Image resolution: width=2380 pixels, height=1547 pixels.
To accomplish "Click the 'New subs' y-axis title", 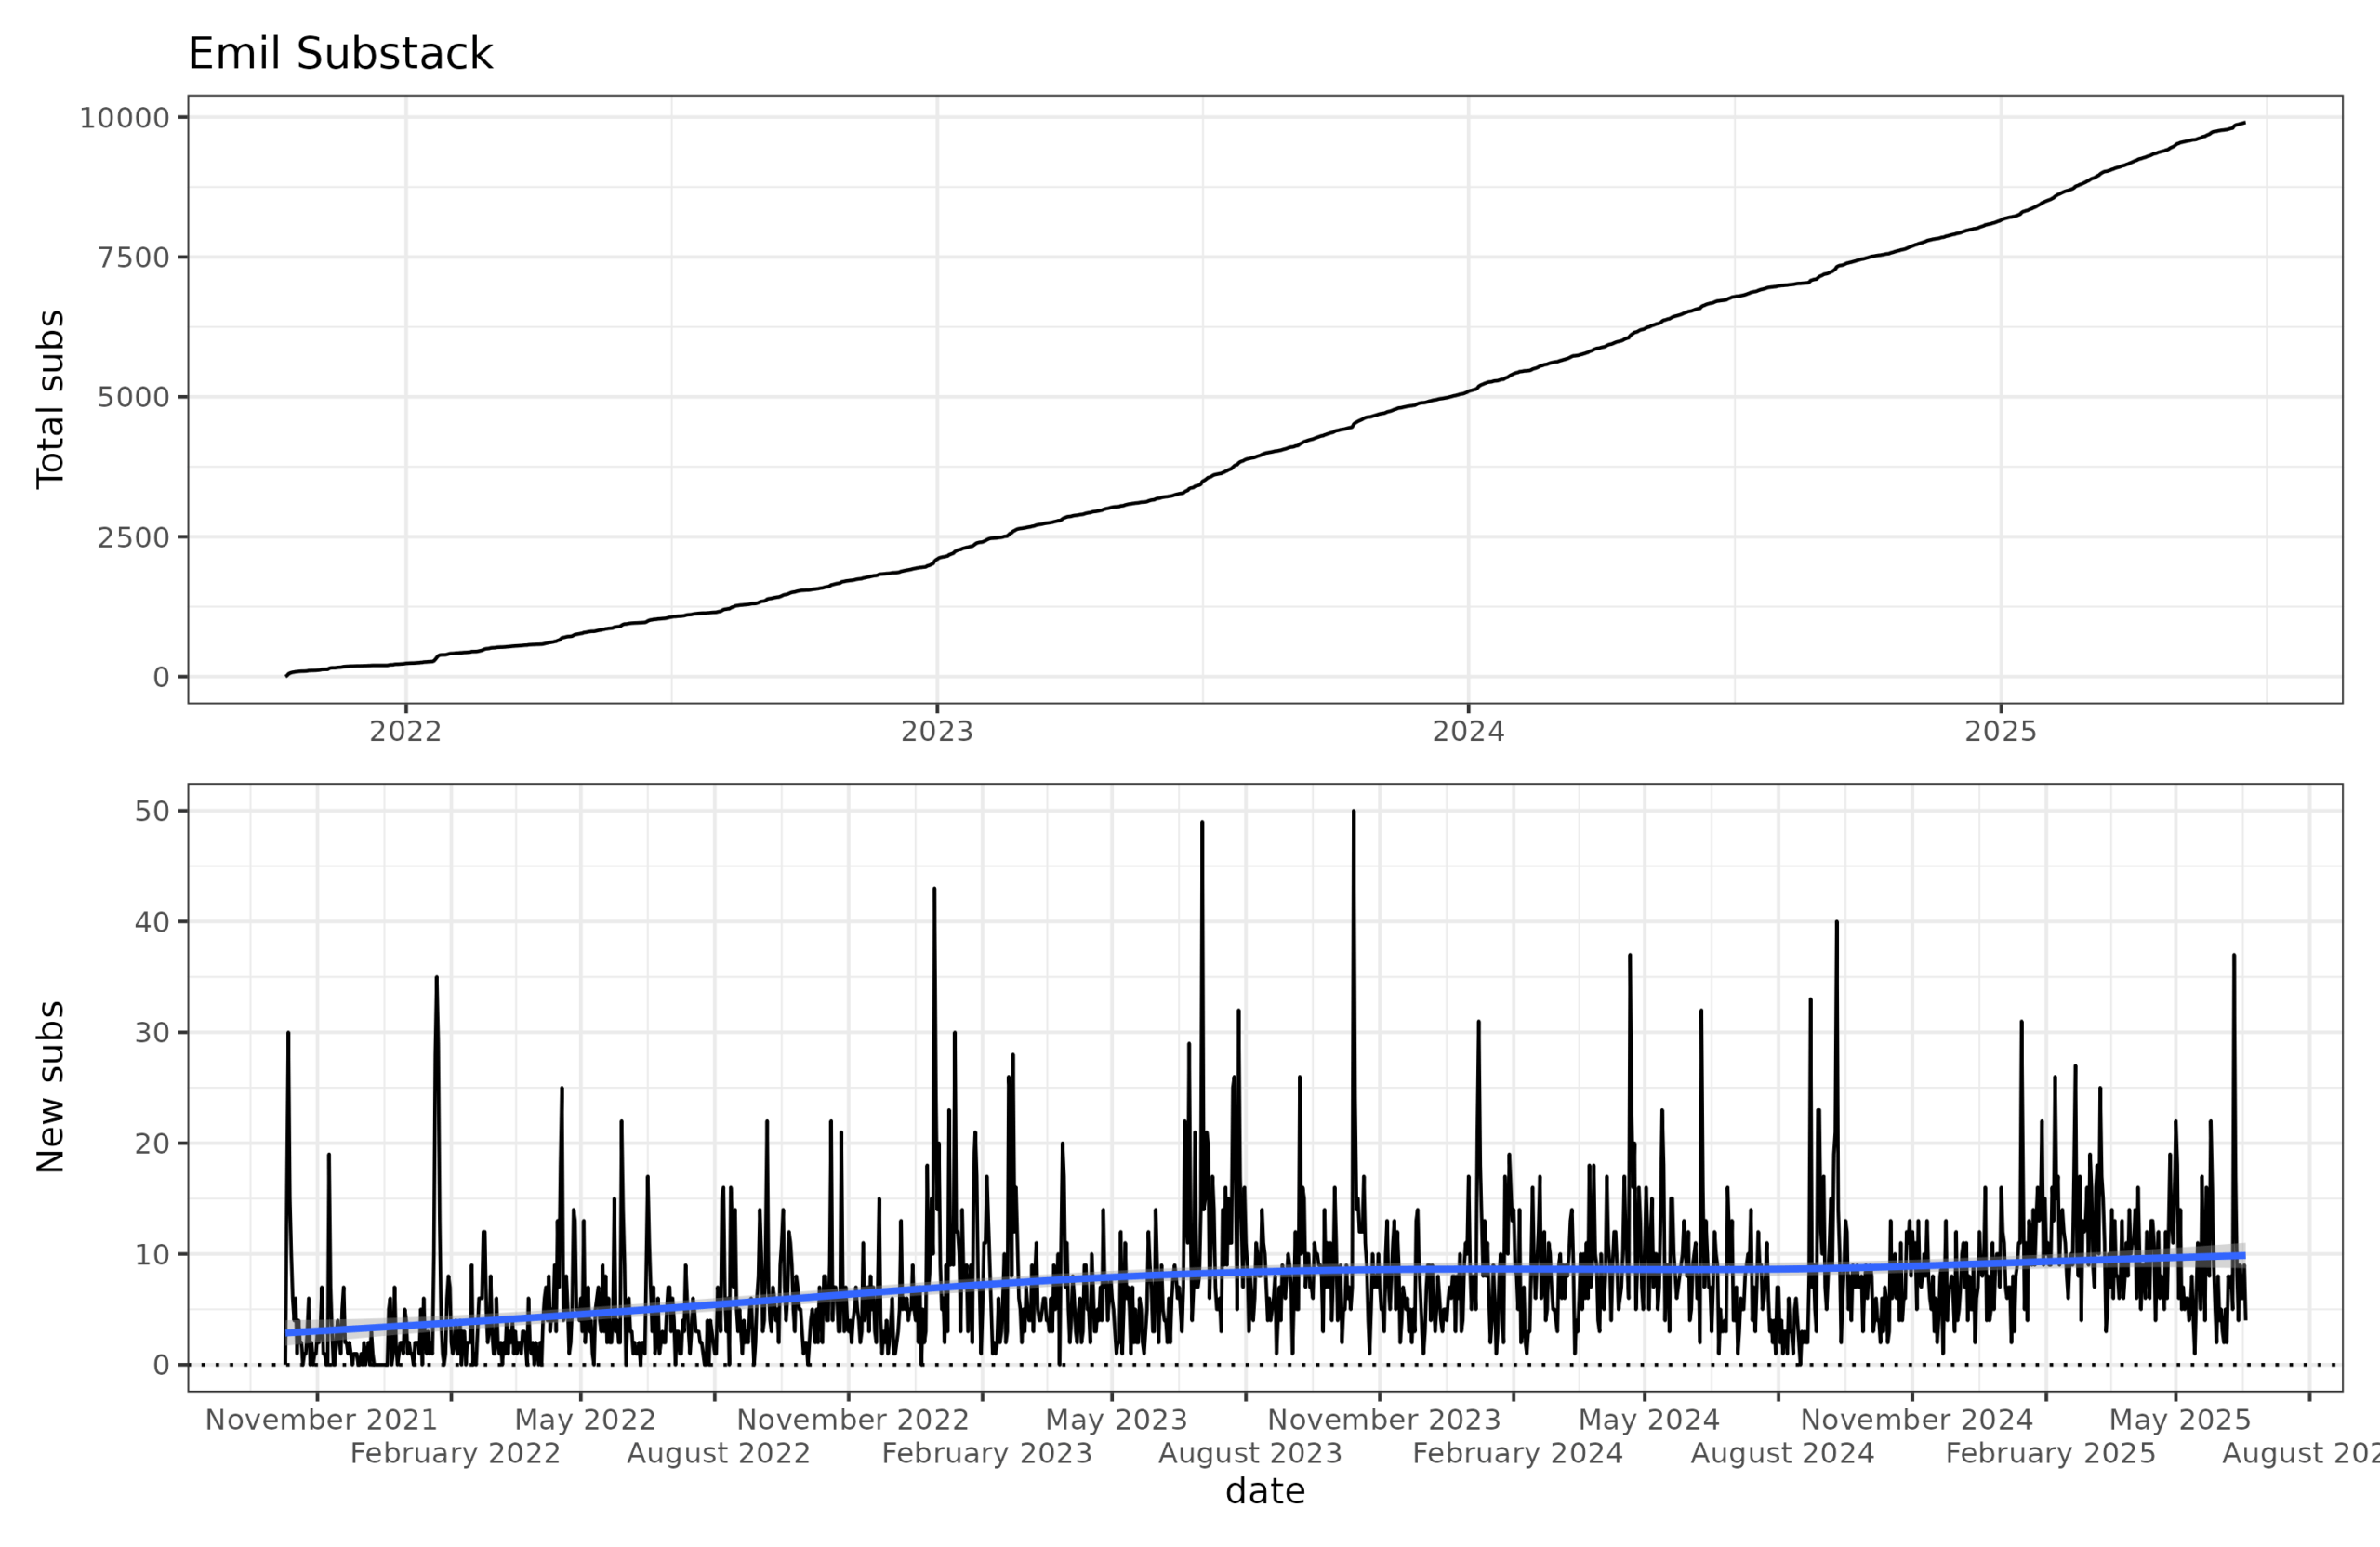I will tap(50, 1087).
